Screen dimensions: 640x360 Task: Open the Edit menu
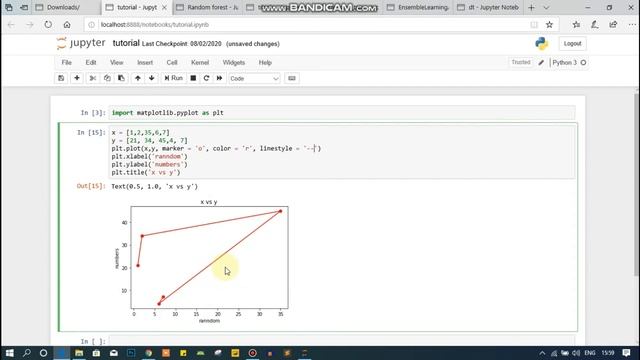tap(91, 62)
